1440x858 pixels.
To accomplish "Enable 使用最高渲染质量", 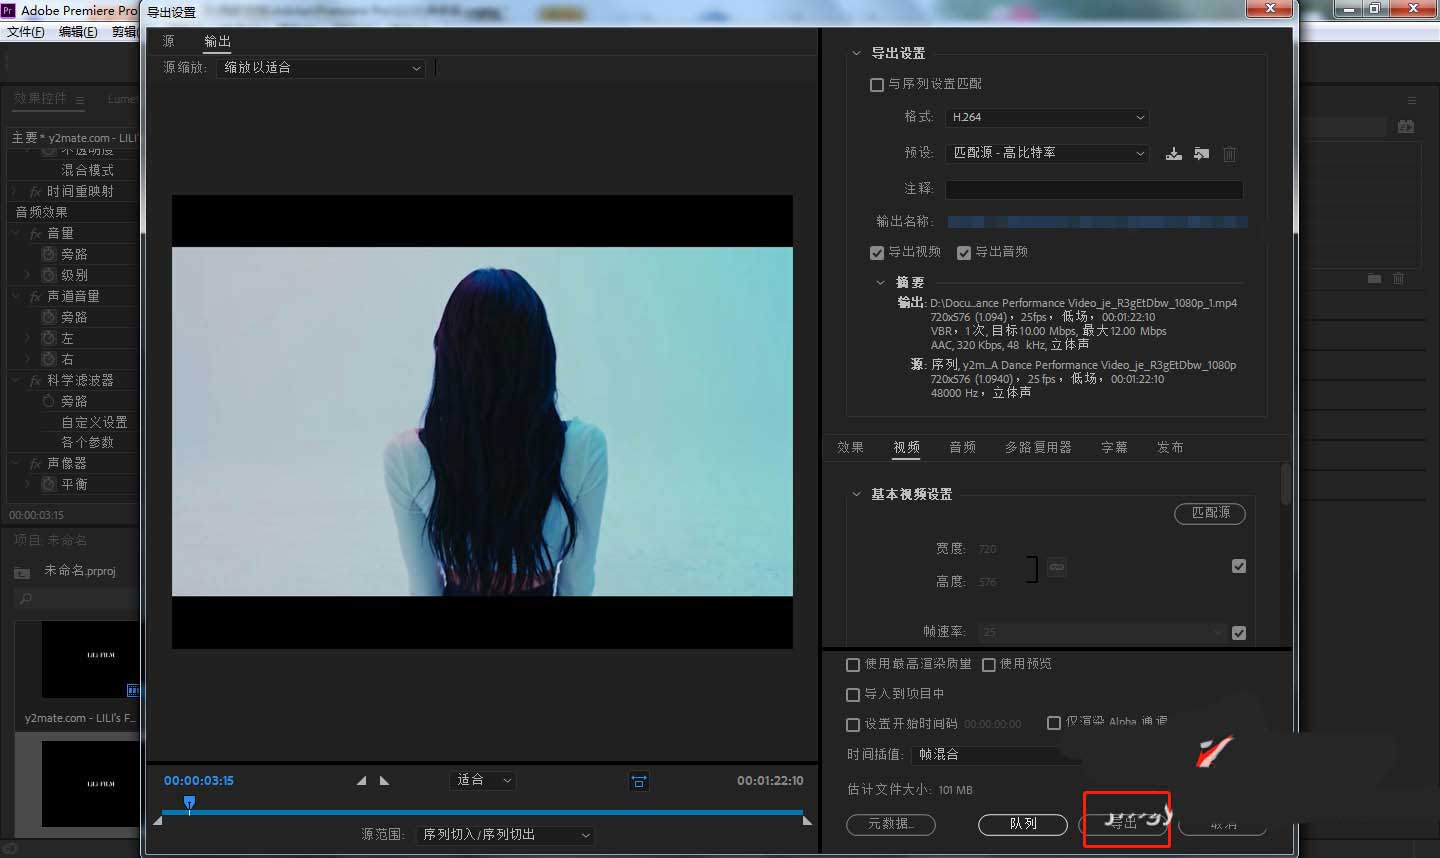I will click(x=853, y=664).
